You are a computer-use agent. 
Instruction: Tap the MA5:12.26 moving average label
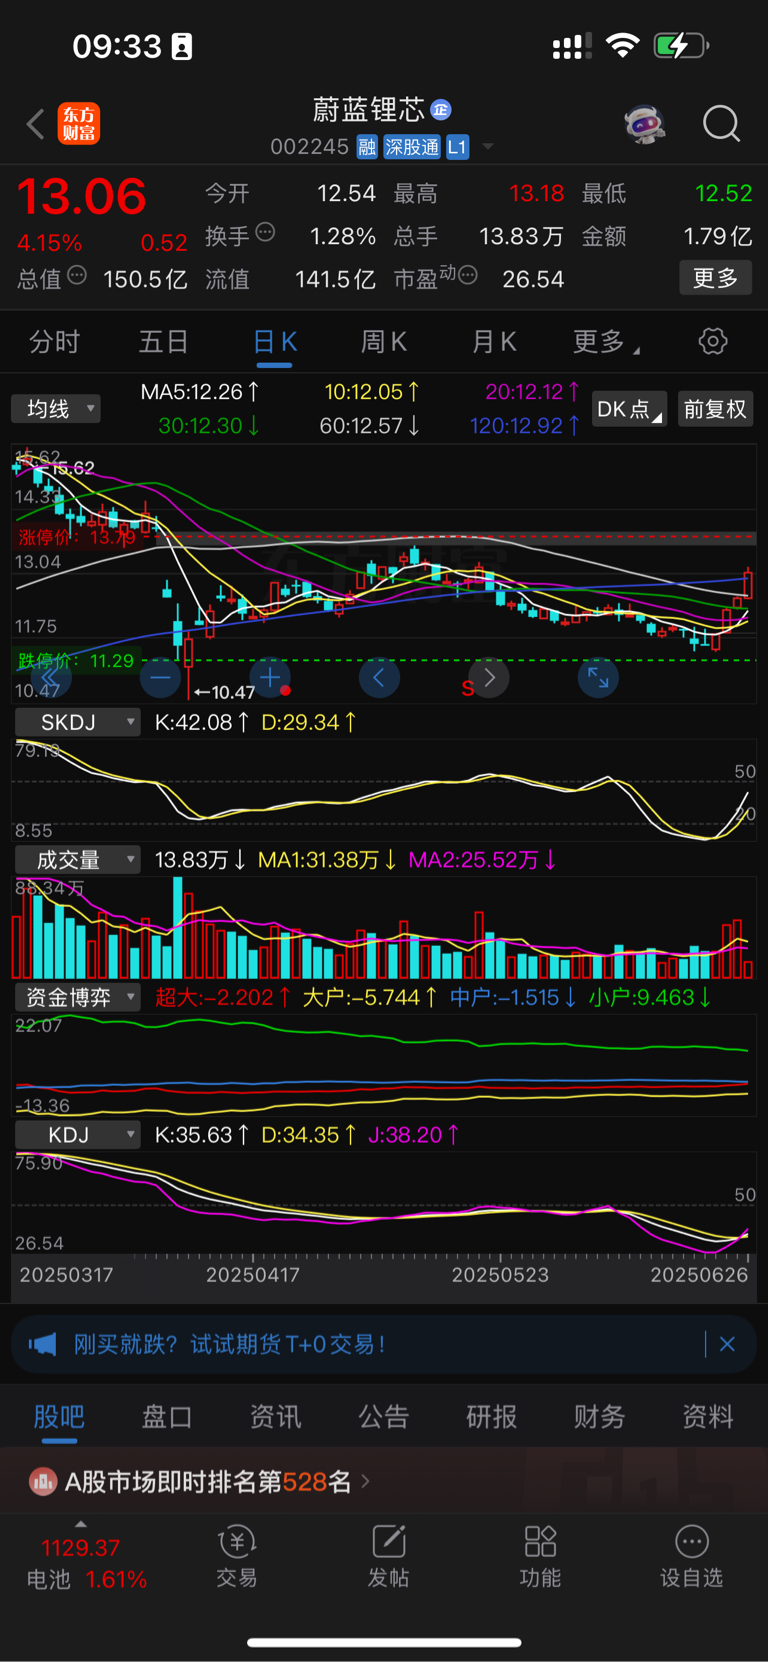point(200,392)
